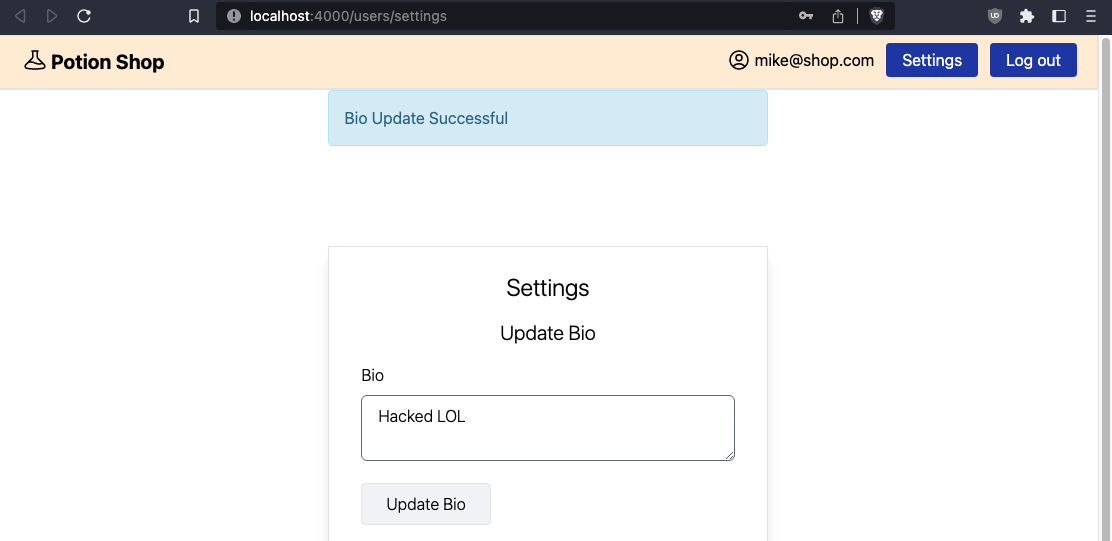The width and height of the screenshot is (1112, 541).
Task: Open extensions puzzle piece menu
Action: pos(1027,16)
